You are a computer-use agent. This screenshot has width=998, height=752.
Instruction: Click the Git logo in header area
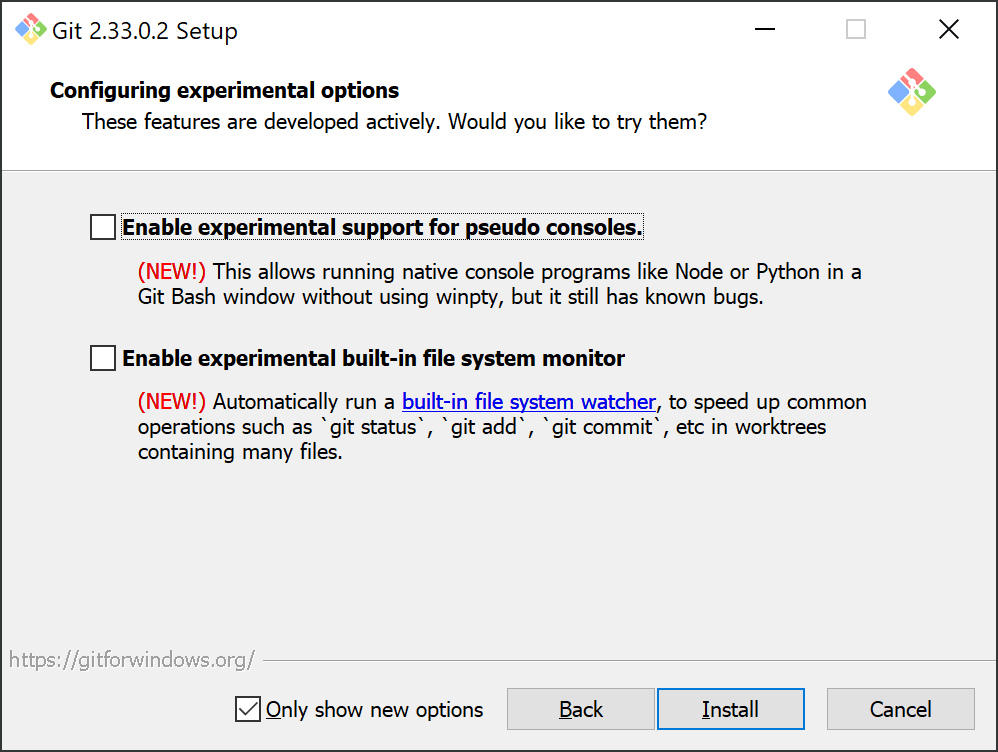click(x=911, y=92)
